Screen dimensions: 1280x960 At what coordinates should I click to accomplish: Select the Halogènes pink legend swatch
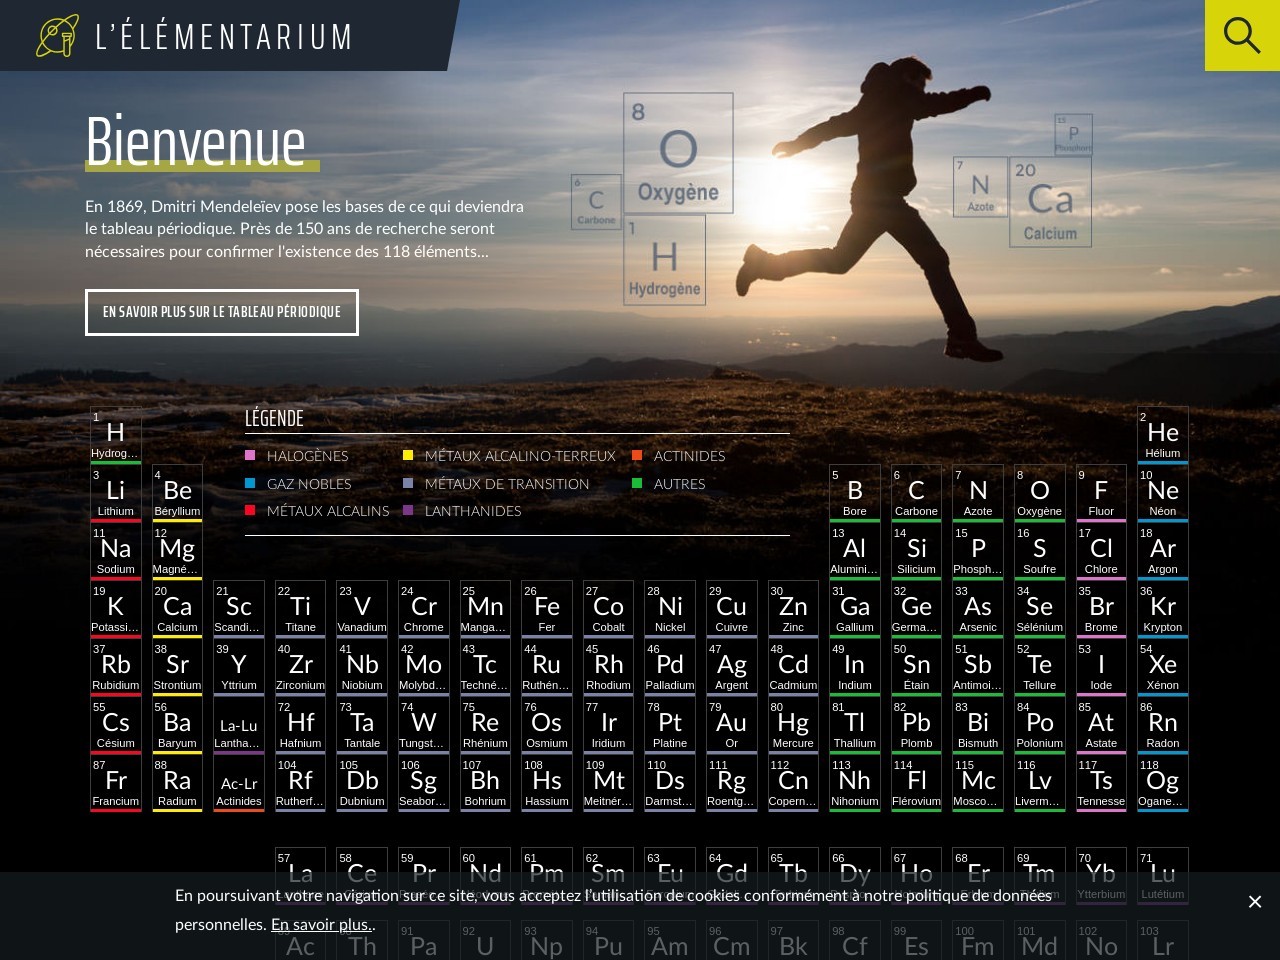pyautogui.click(x=250, y=455)
